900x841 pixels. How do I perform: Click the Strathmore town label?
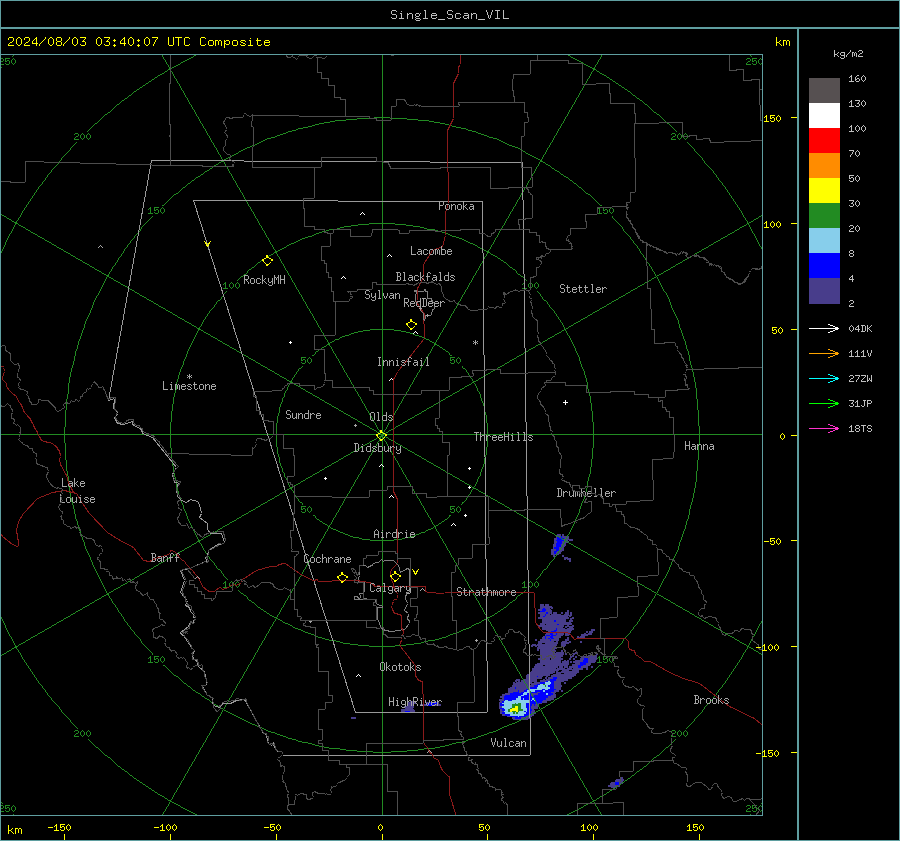click(x=486, y=592)
